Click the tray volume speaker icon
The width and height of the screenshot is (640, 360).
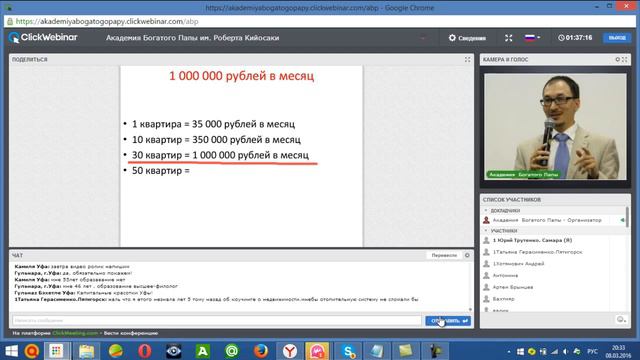[565, 351]
